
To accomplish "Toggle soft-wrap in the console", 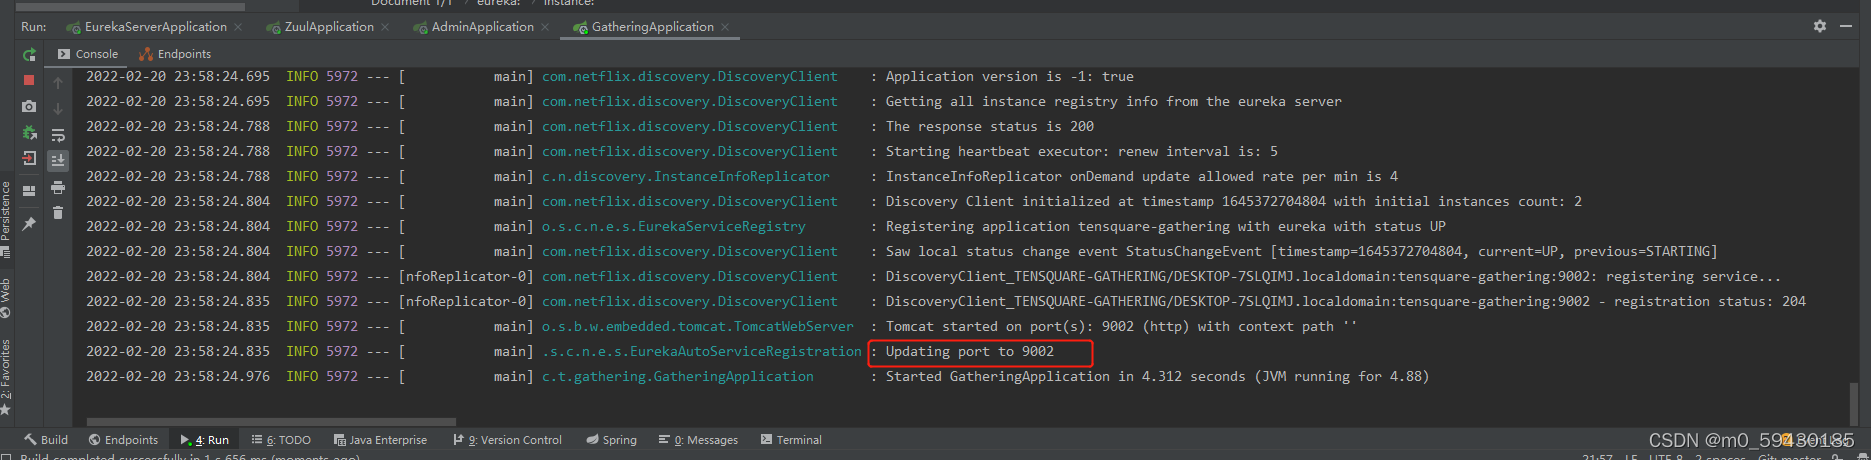I will 58,134.
